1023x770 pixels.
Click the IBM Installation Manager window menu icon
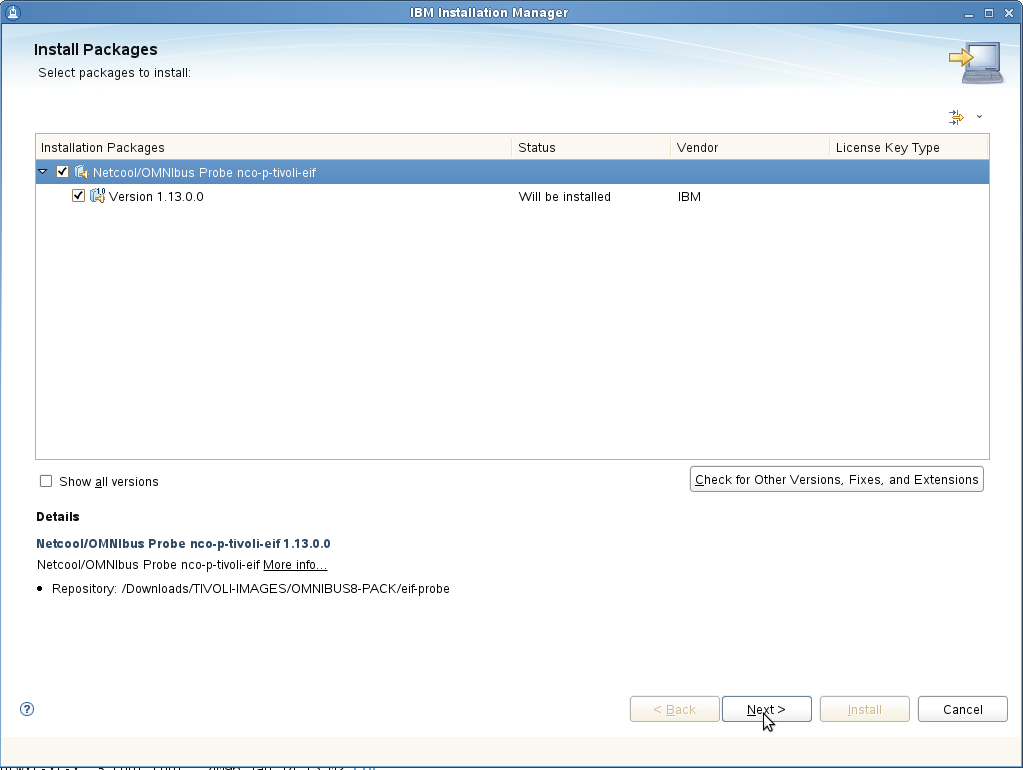point(12,12)
